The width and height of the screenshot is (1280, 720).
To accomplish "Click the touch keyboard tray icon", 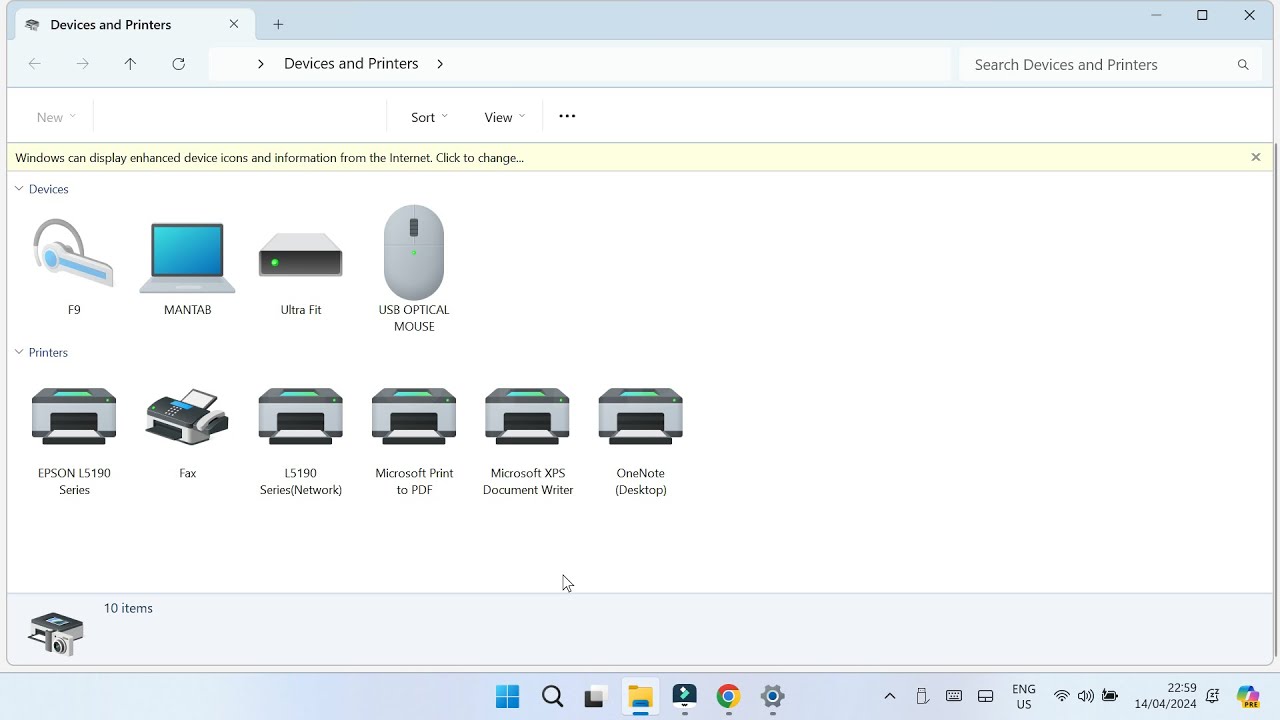I will pyautogui.click(x=954, y=696).
